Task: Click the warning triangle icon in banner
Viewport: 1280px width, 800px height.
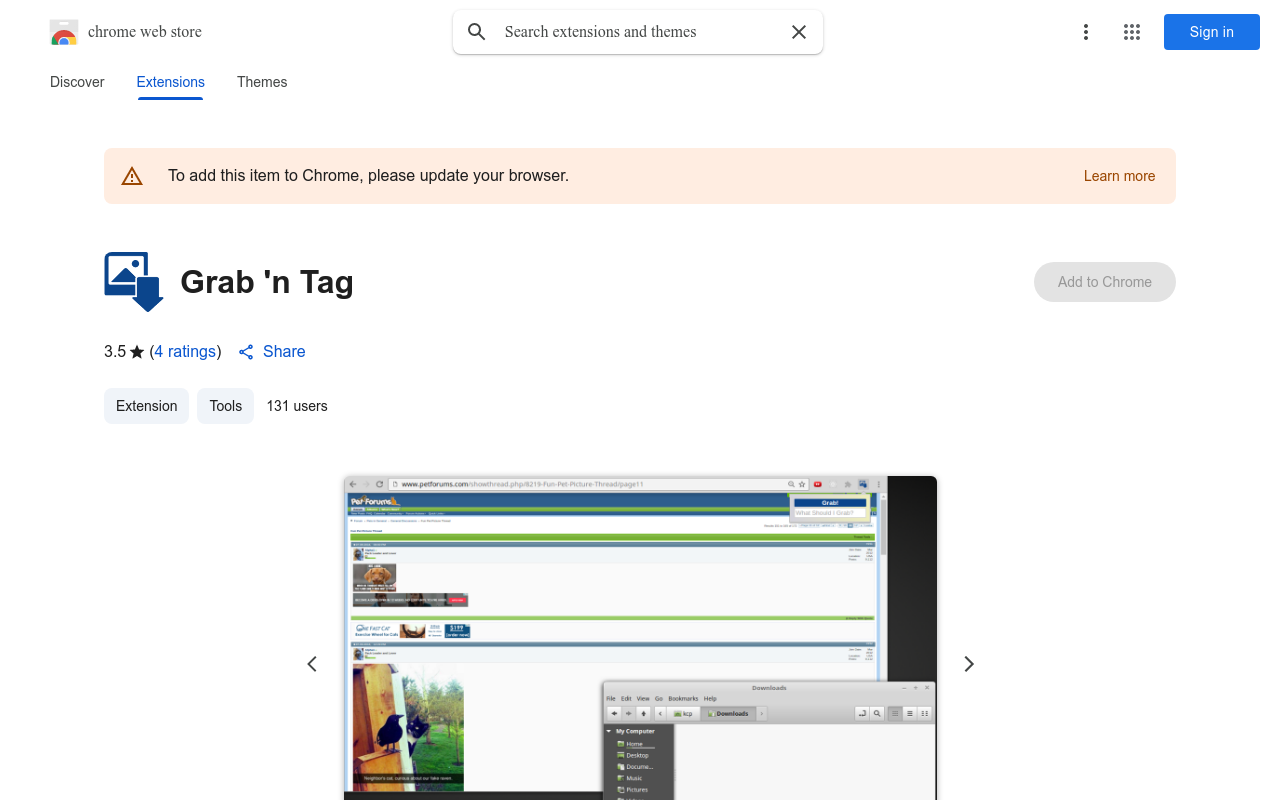Action: (132, 176)
